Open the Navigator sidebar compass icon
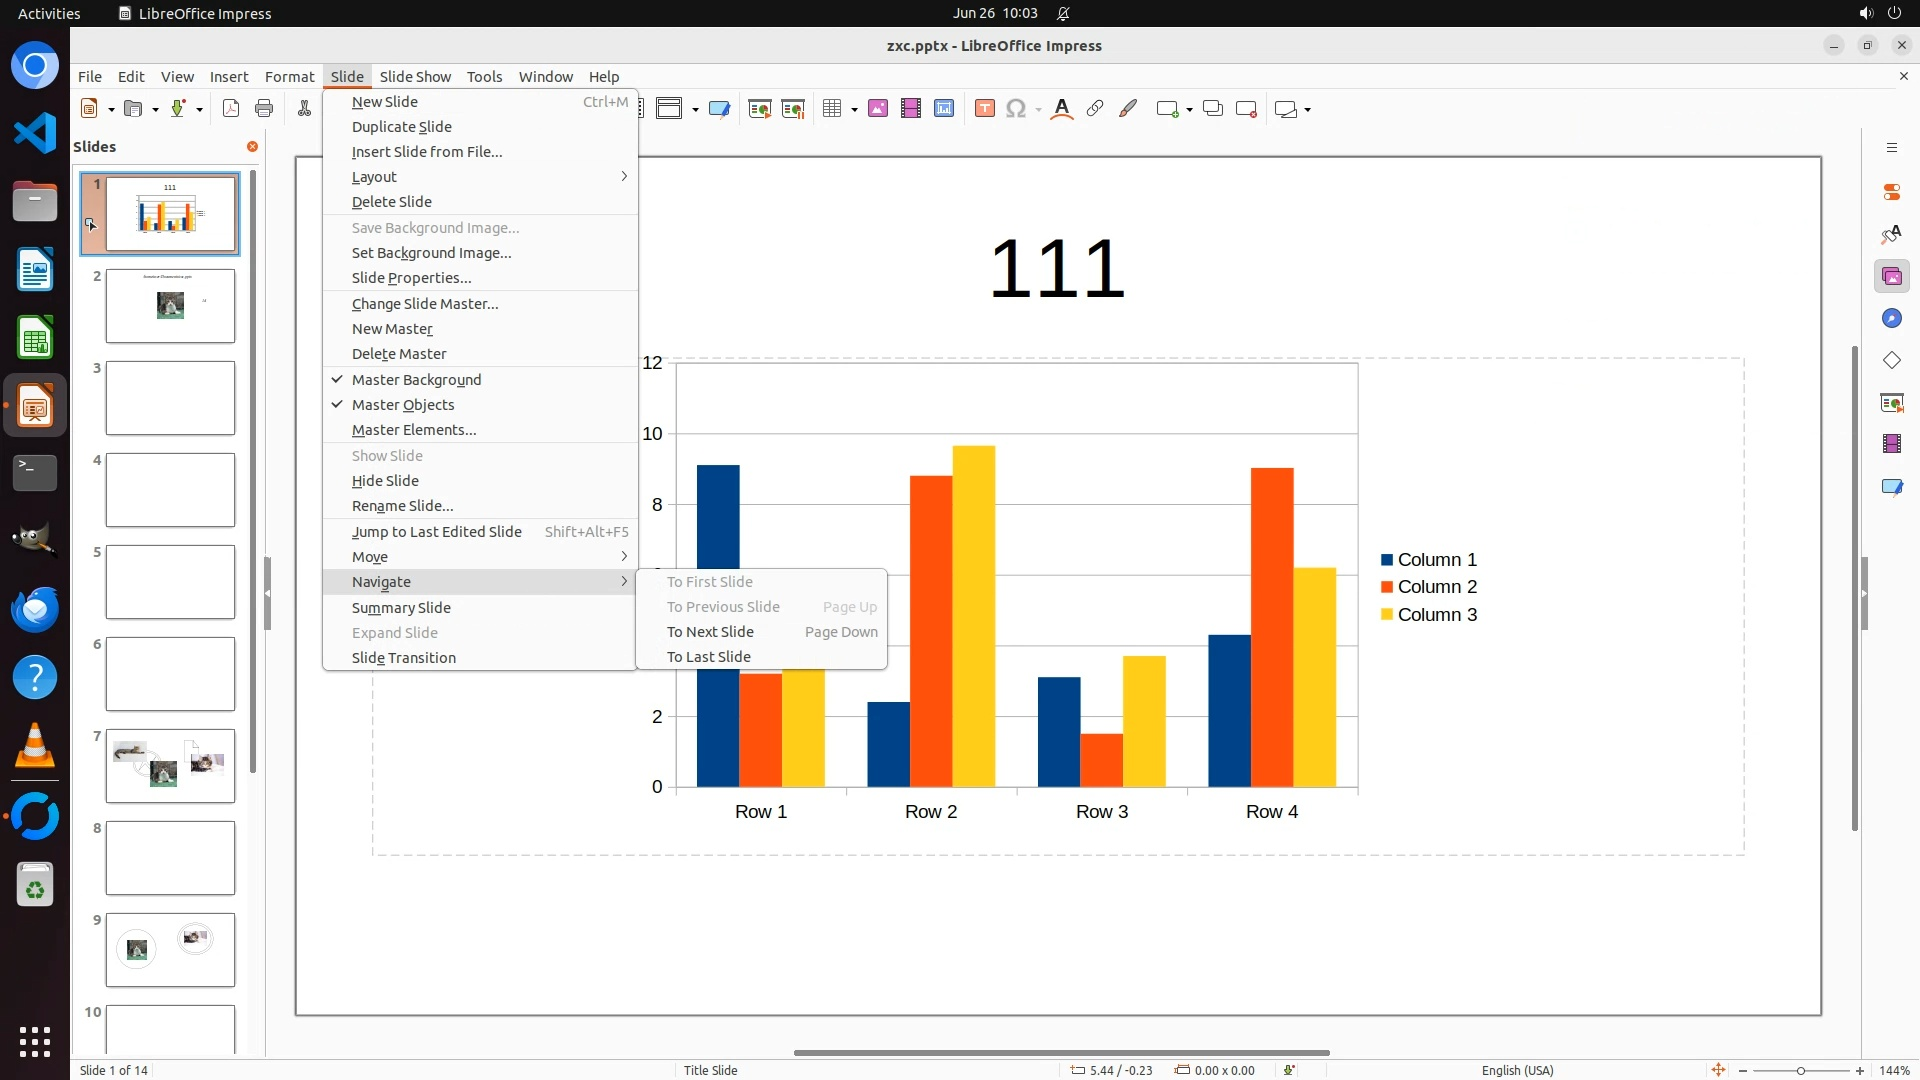 [x=1891, y=318]
